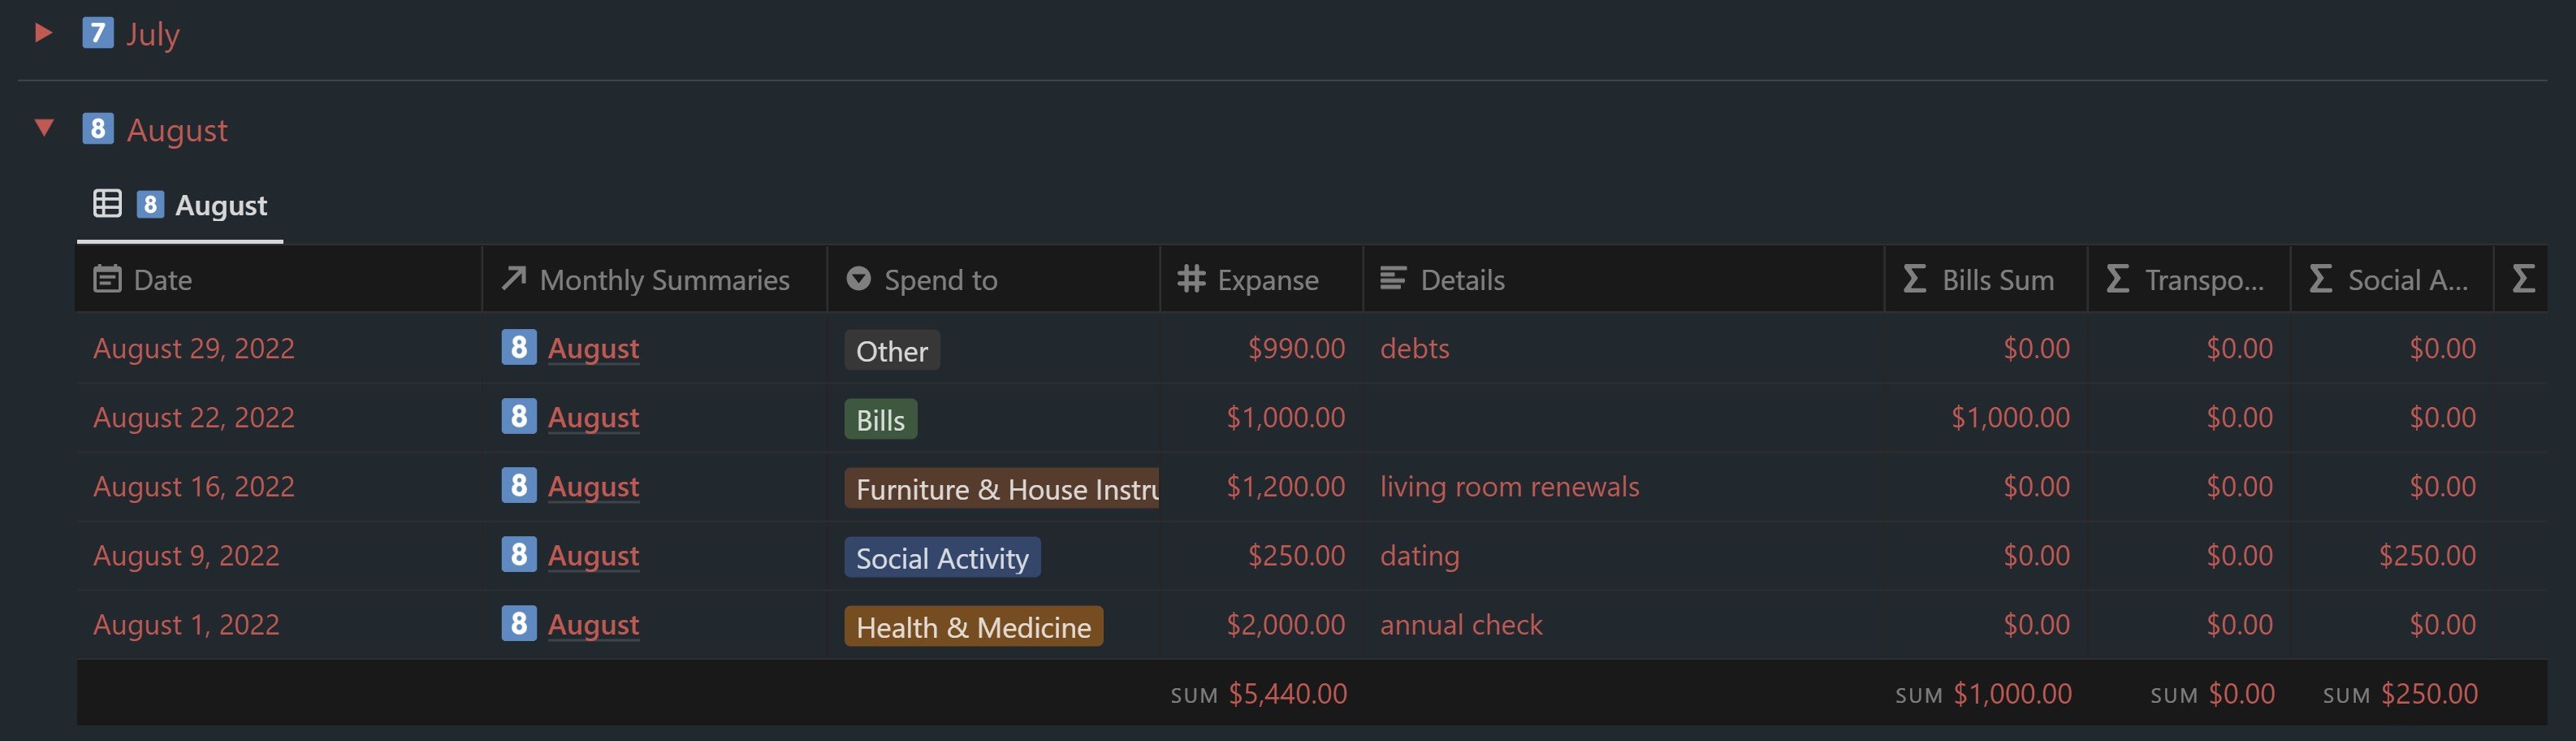Select the Bills tag
2576x741 pixels.
point(880,420)
